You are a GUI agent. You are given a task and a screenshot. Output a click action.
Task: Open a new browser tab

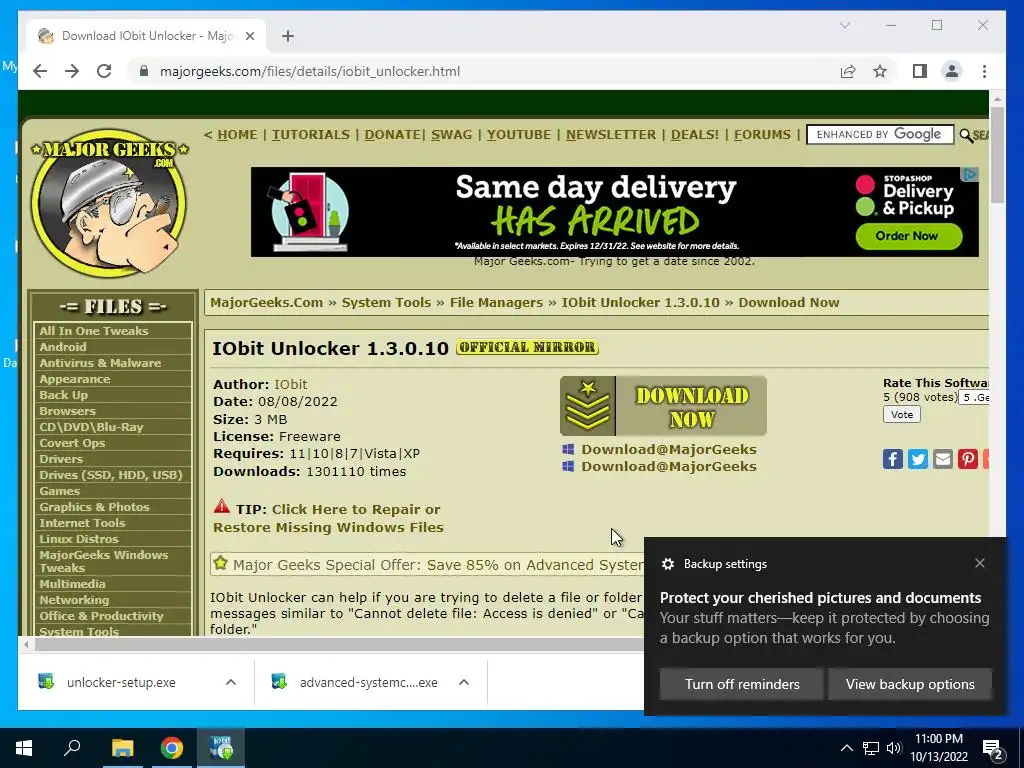point(288,36)
